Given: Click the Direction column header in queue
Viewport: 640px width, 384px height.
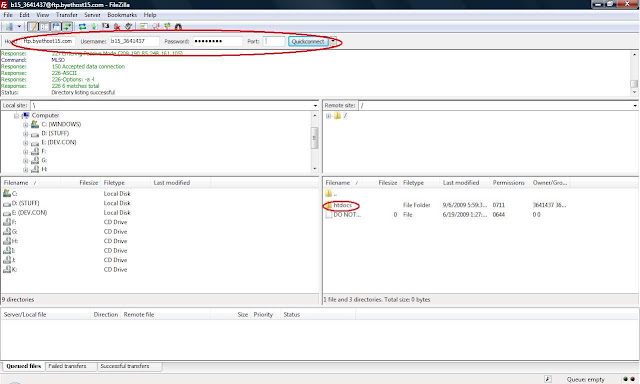Looking at the screenshot, I should (106, 315).
